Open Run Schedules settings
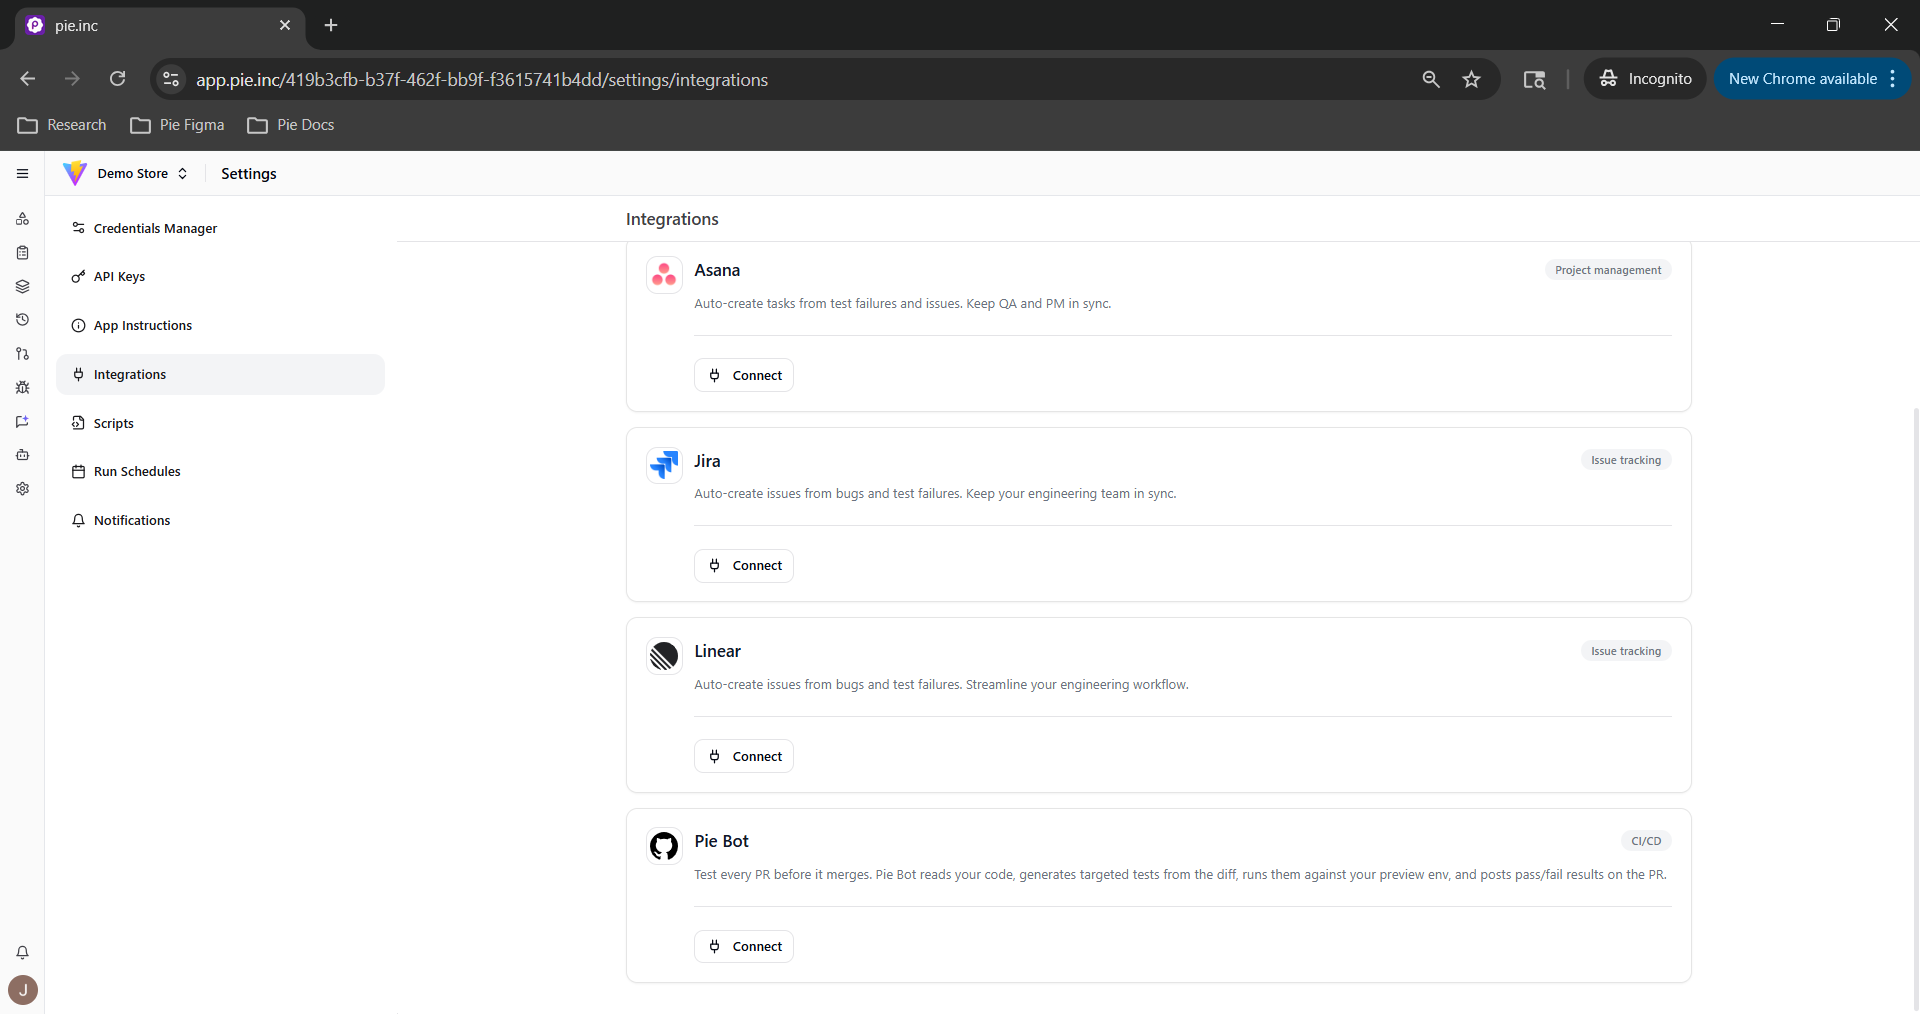Image resolution: width=1920 pixels, height=1014 pixels. [x=220, y=472]
